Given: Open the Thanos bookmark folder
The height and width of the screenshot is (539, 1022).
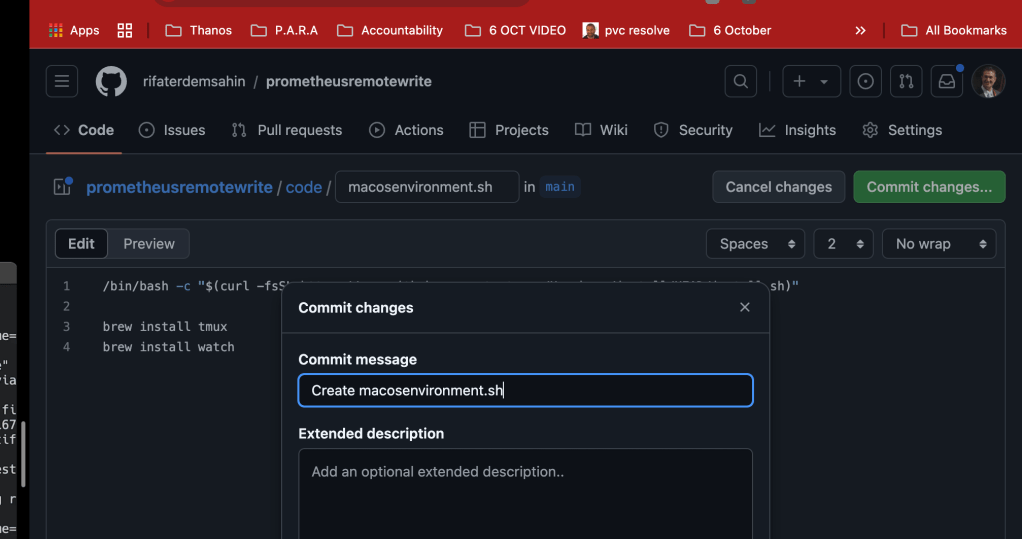Looking at the screenshot, I should tap(199, 30).
